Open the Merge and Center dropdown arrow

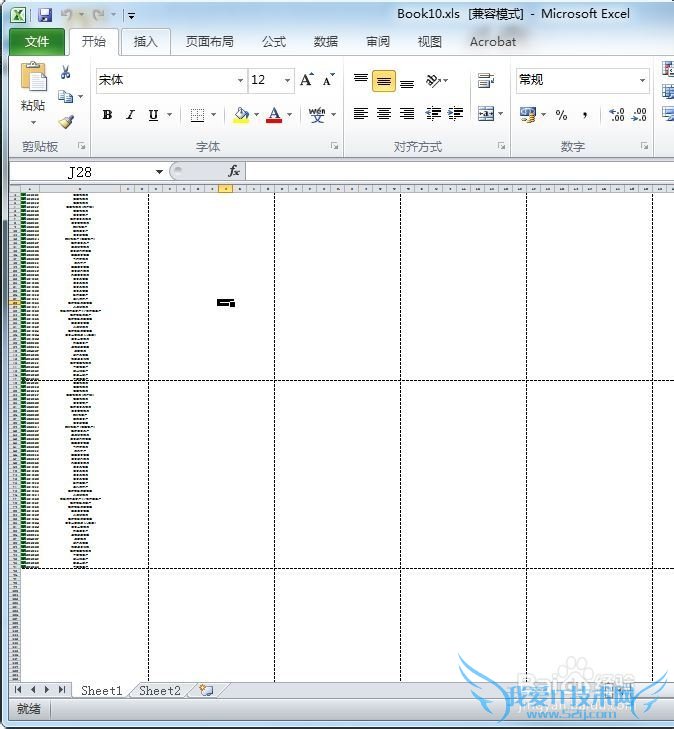pos(501,113)
